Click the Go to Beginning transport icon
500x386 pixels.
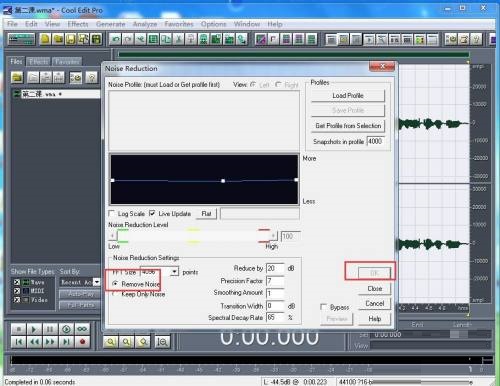[19, 342]
